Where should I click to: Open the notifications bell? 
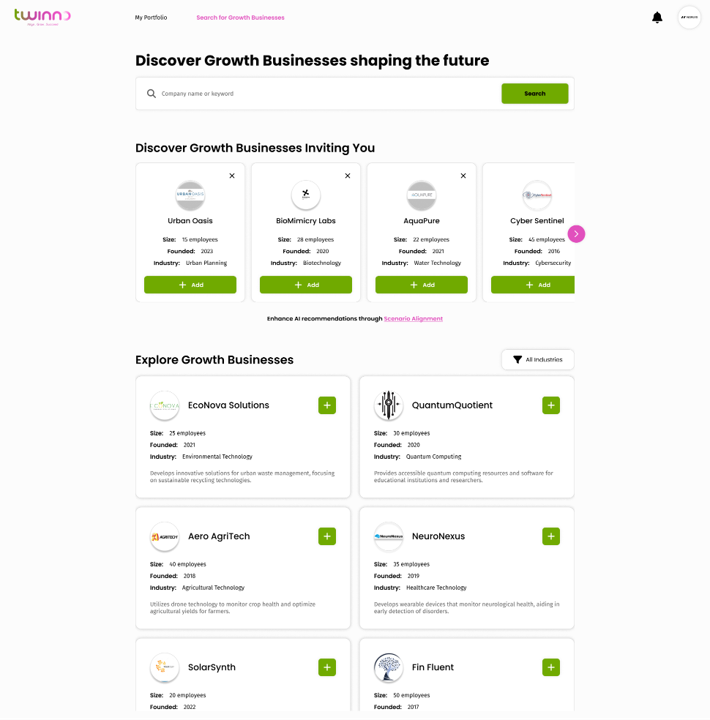(x=657, y=17)
